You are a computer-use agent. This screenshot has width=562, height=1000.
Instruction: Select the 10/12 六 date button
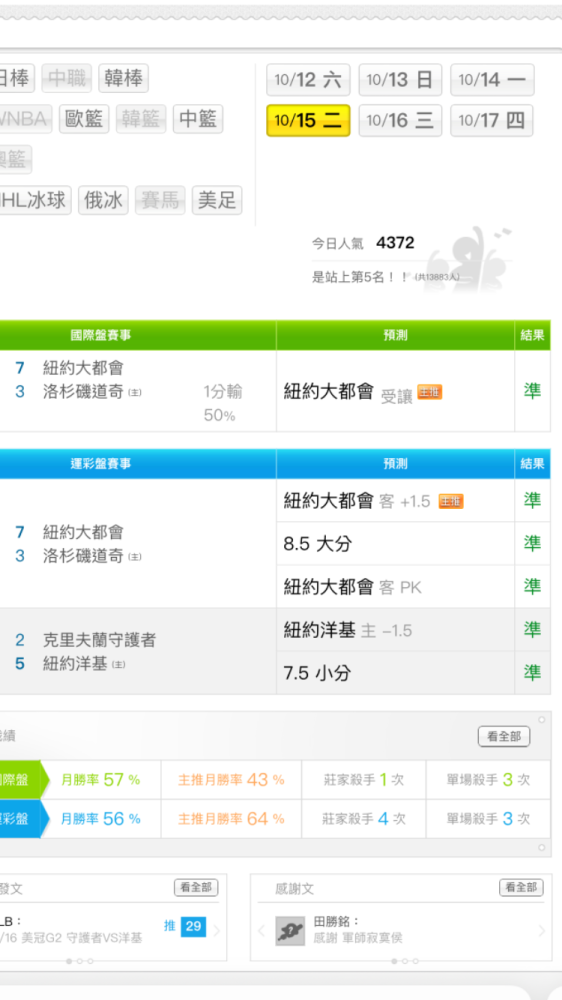pyautogui.click(x=308, y=80)
